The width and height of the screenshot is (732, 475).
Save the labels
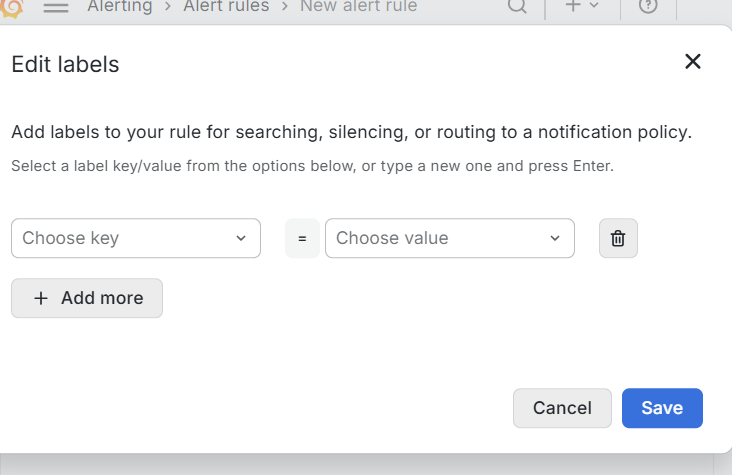click(662, 408)
